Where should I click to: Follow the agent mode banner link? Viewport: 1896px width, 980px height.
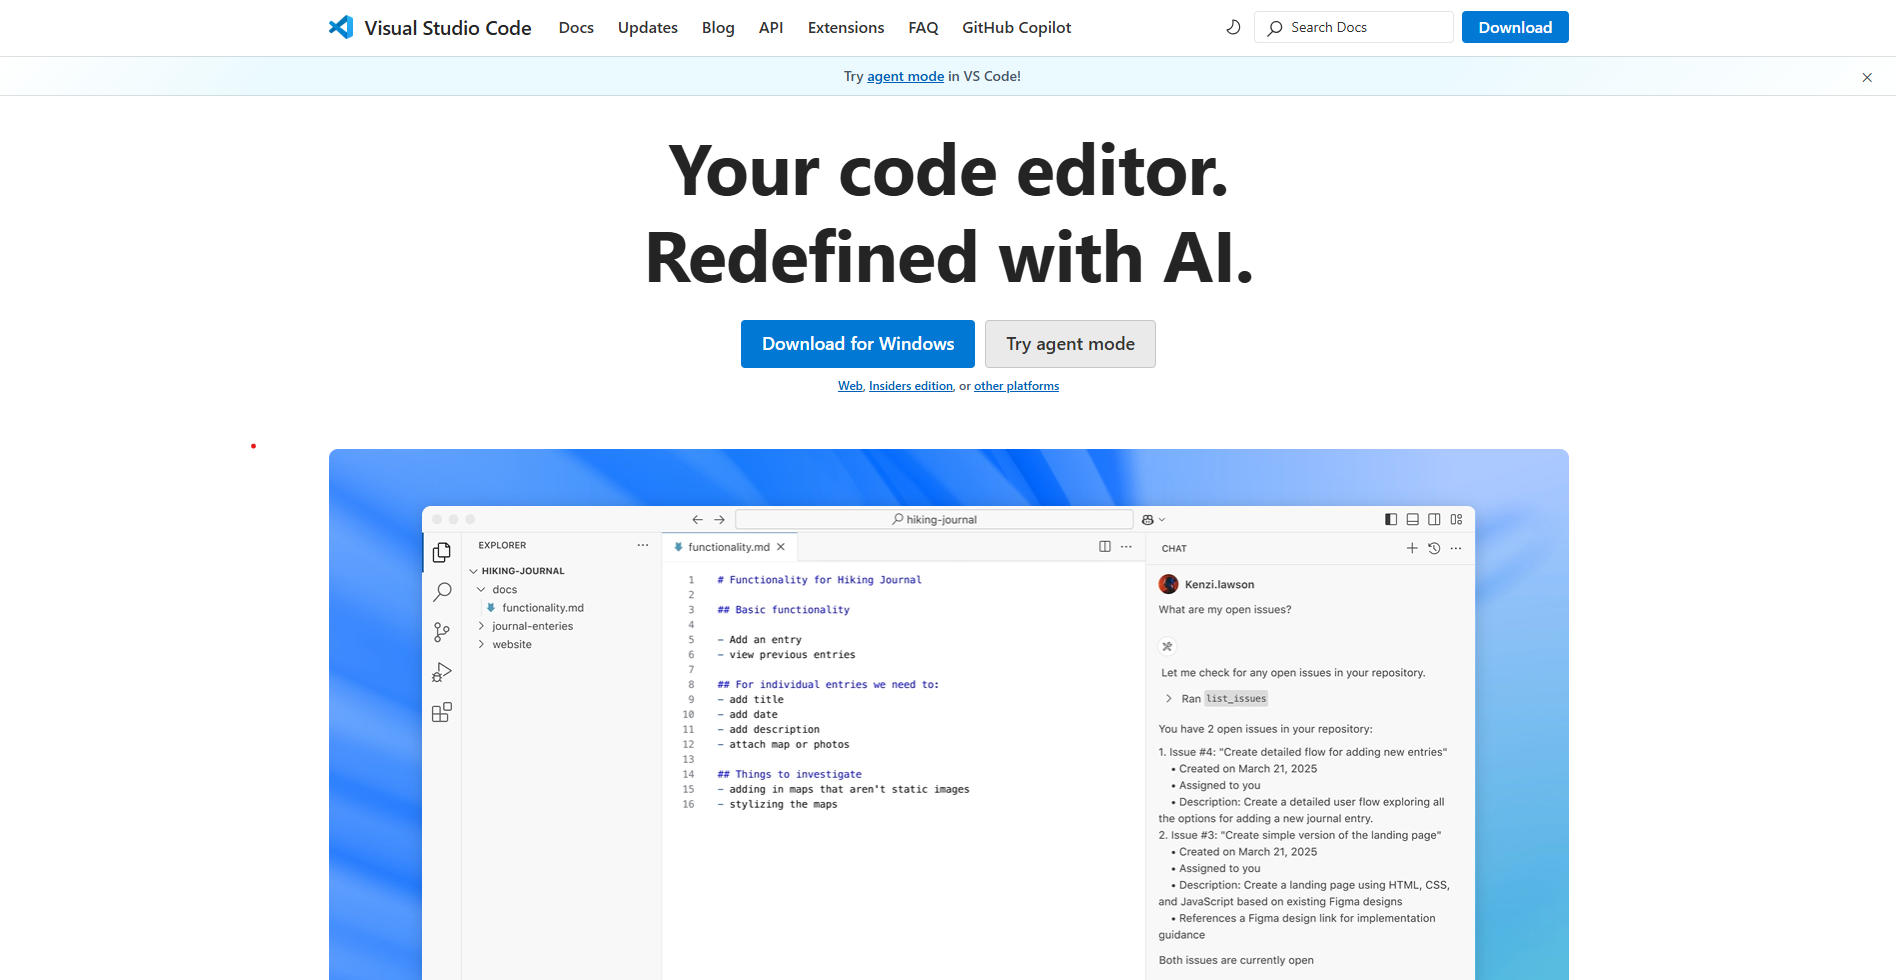[905, 76]
